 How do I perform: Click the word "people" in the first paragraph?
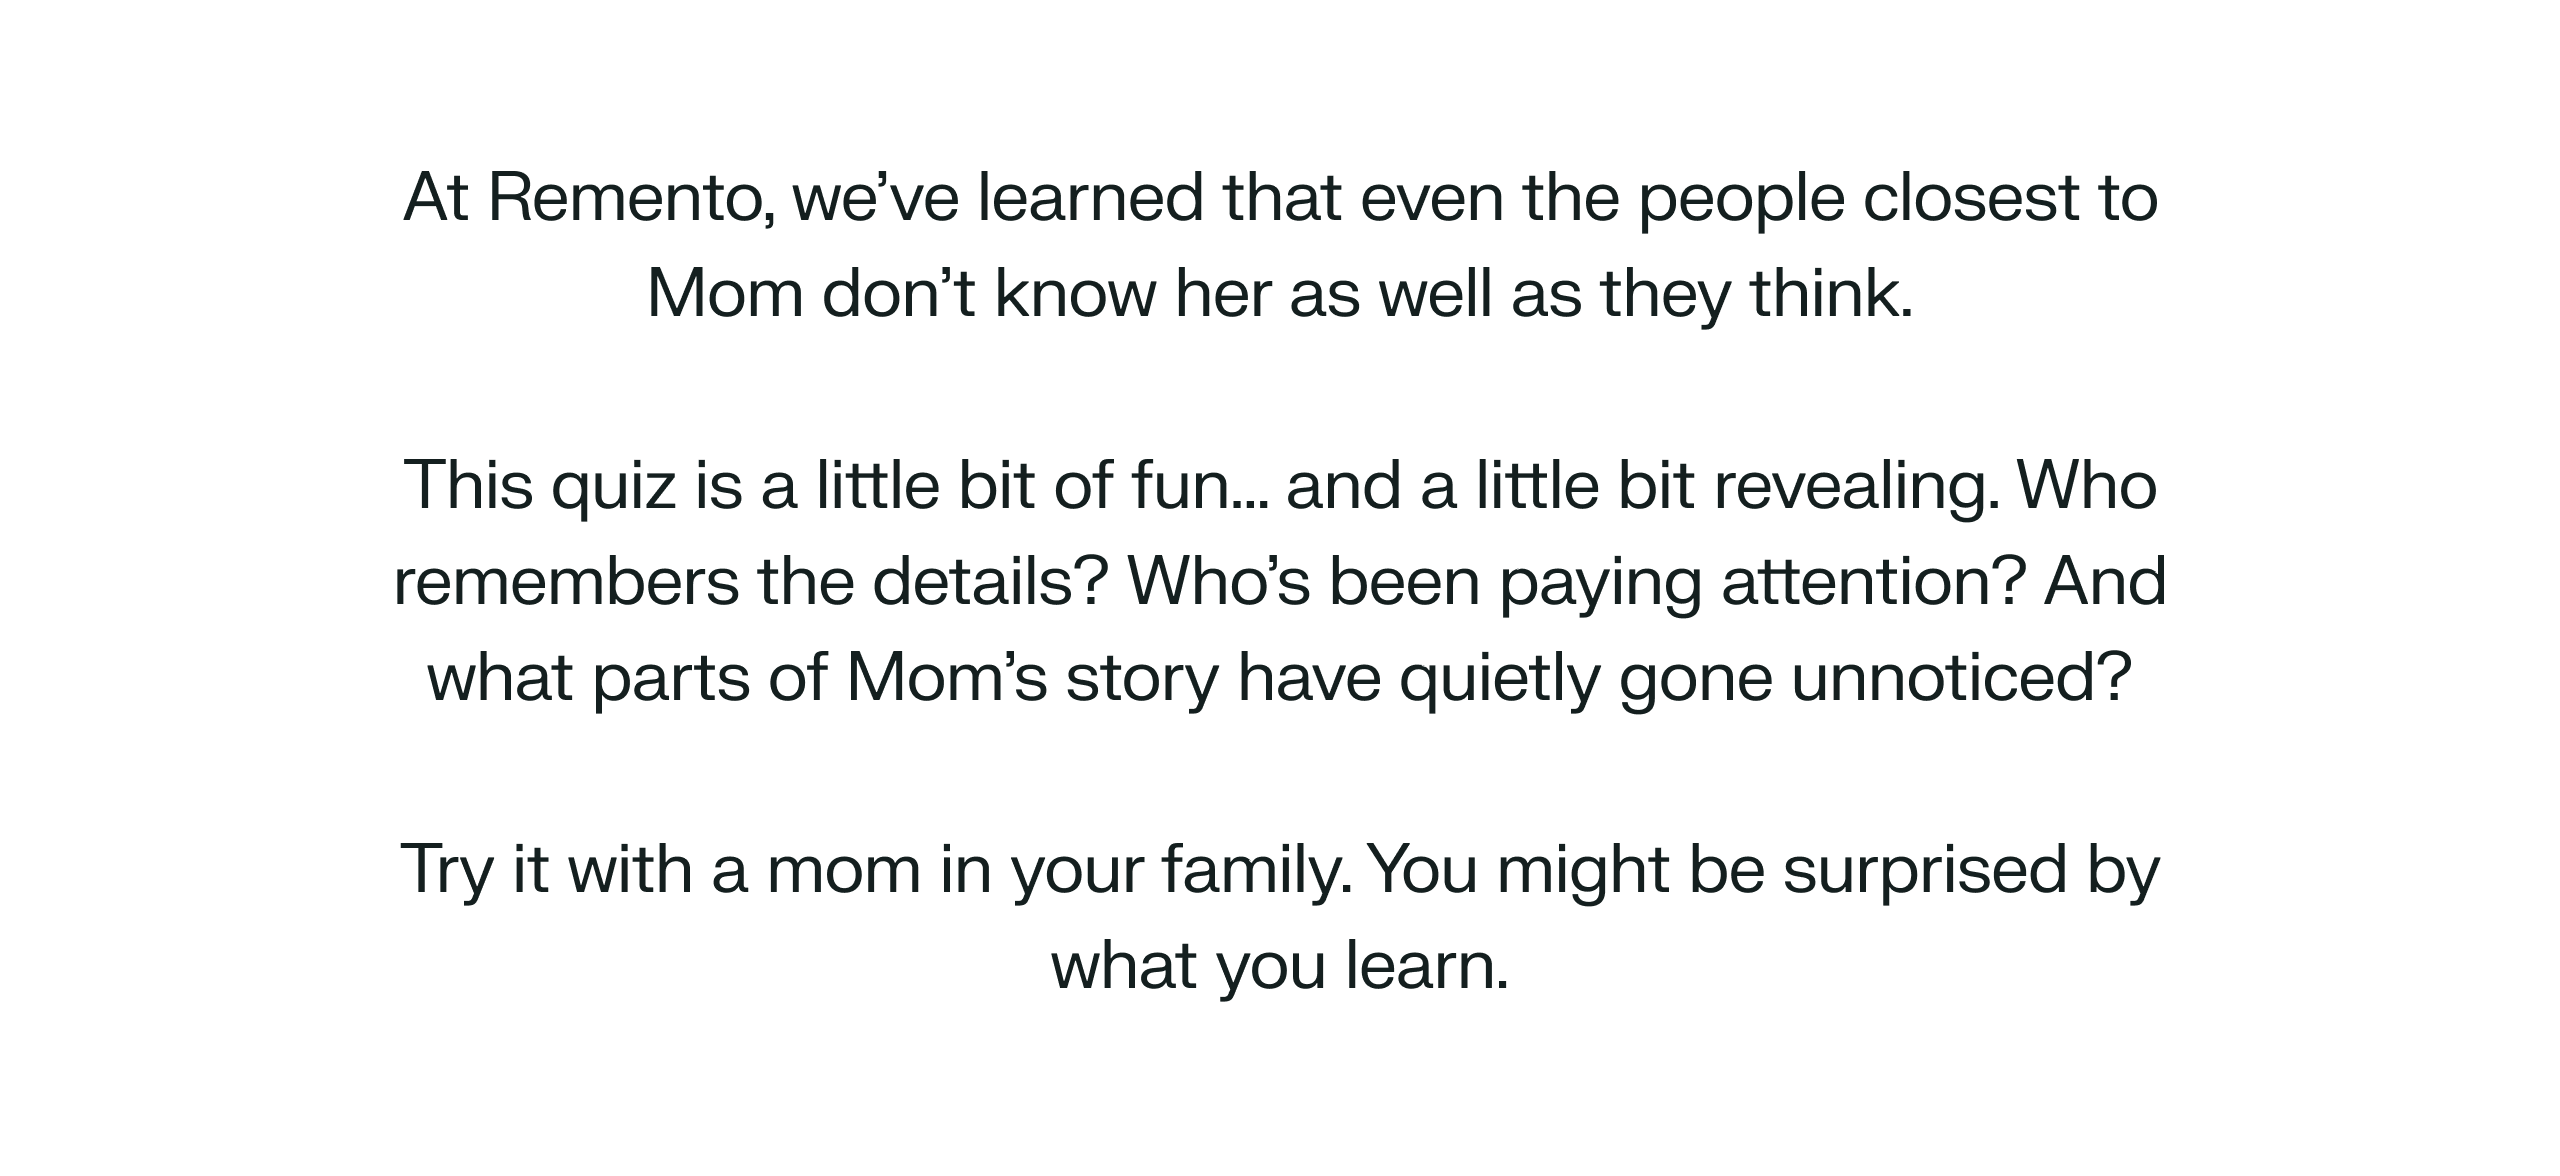[x=1740, y=198]
